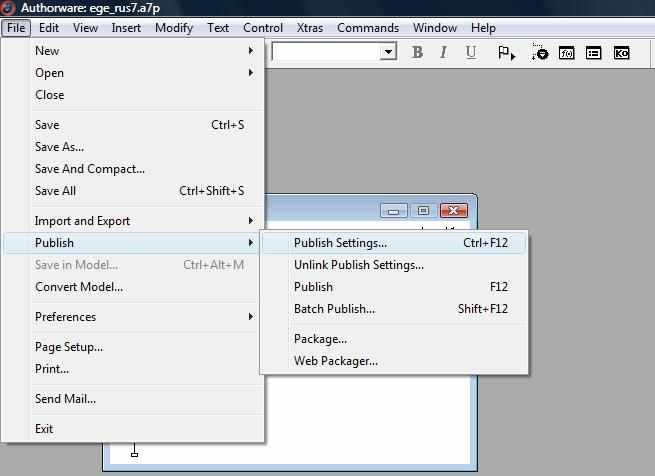Open the Modify menu
This screenshot has height=476, width=655.
tap(174, 28)
